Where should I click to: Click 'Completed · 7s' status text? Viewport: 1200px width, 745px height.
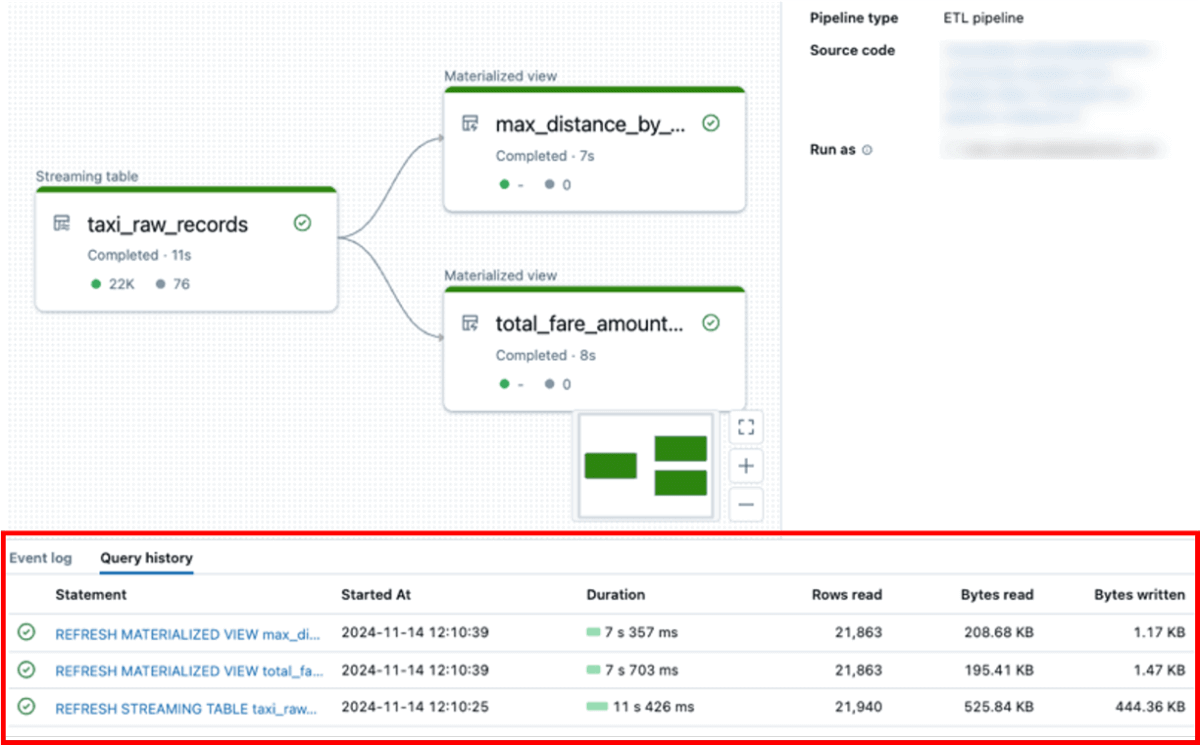pos(545,156)
